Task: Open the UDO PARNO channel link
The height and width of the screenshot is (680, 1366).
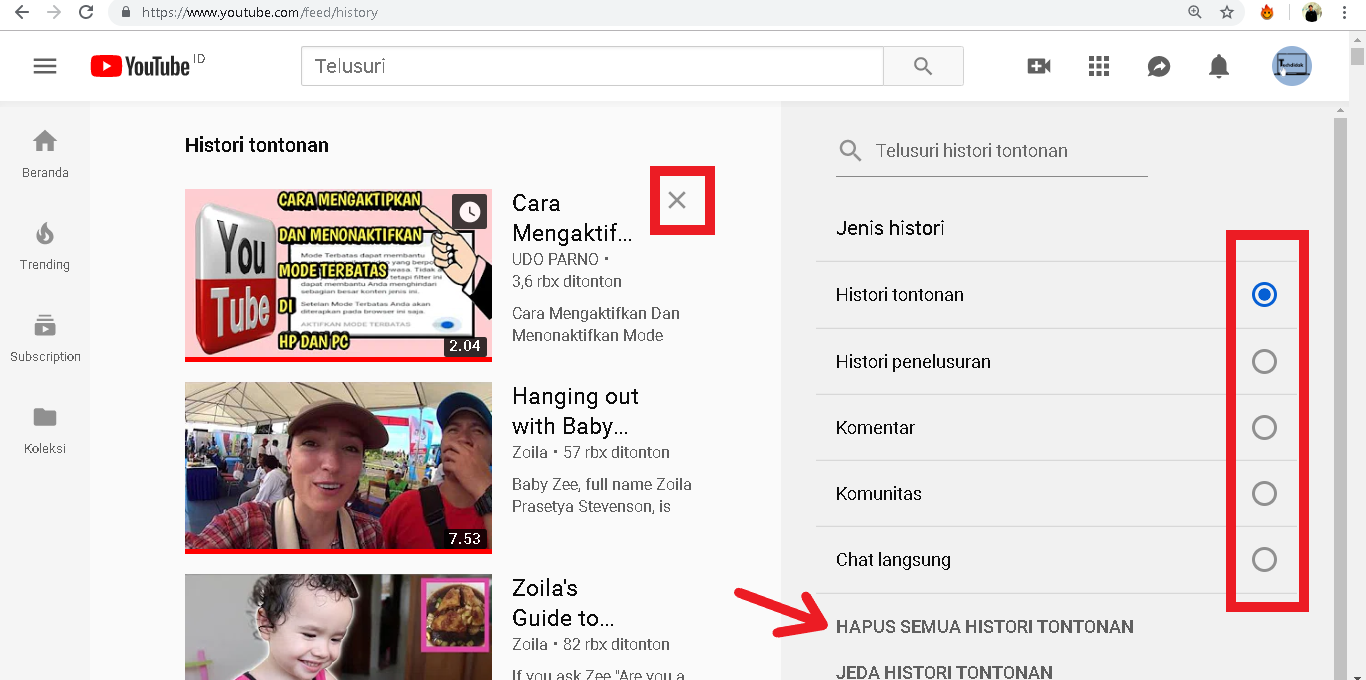Action: 555,260
